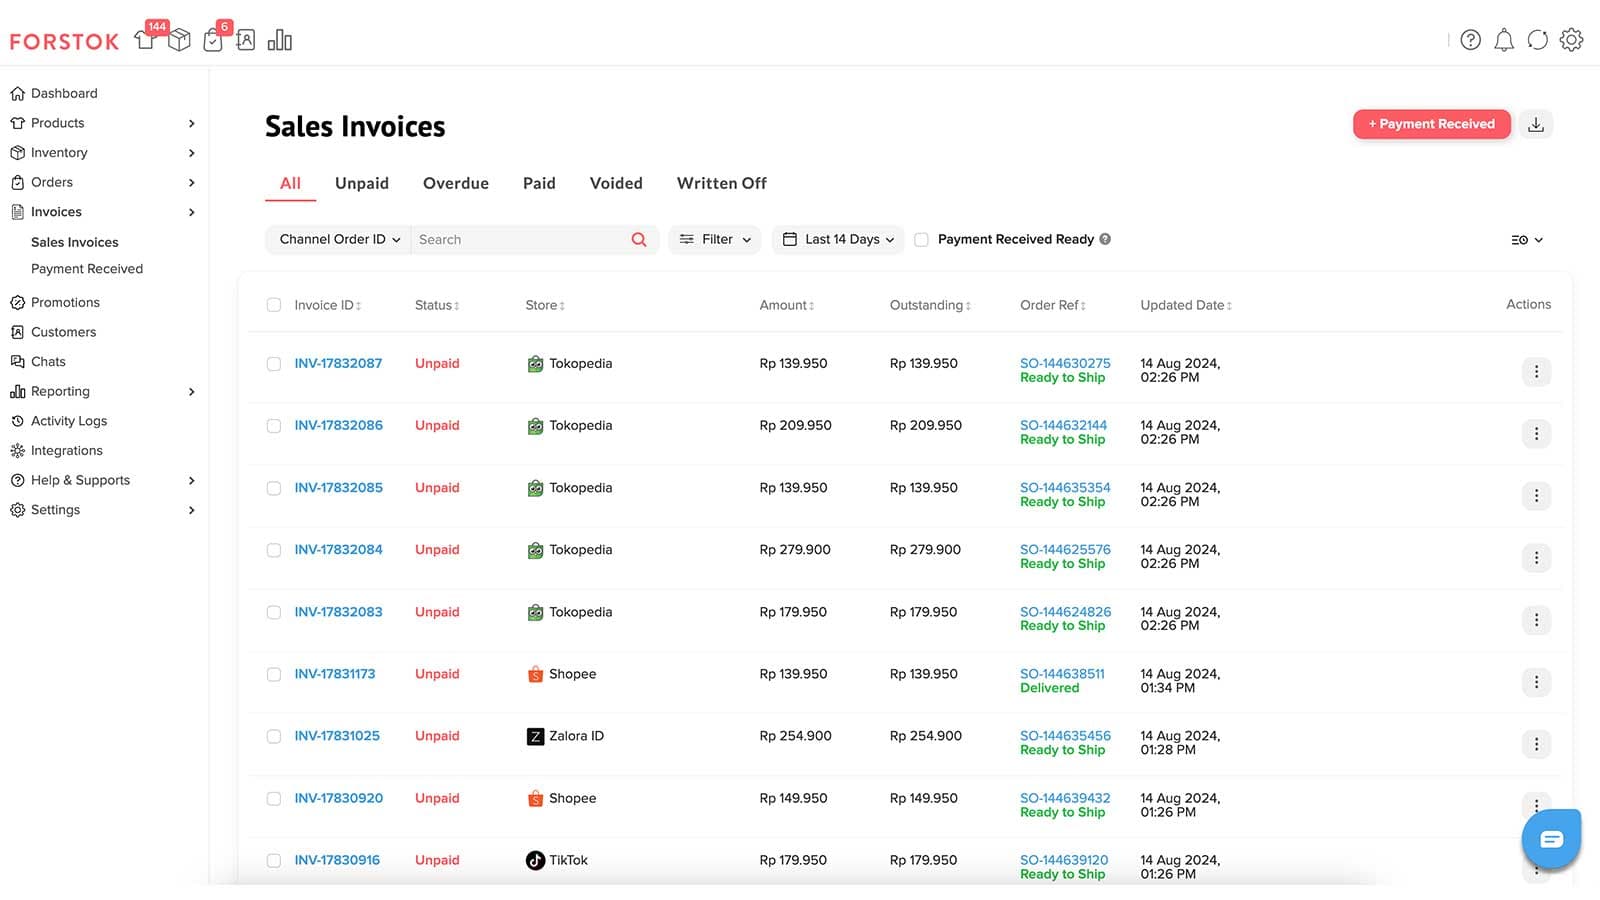Switch to the Overdue tab

point(455,184)
